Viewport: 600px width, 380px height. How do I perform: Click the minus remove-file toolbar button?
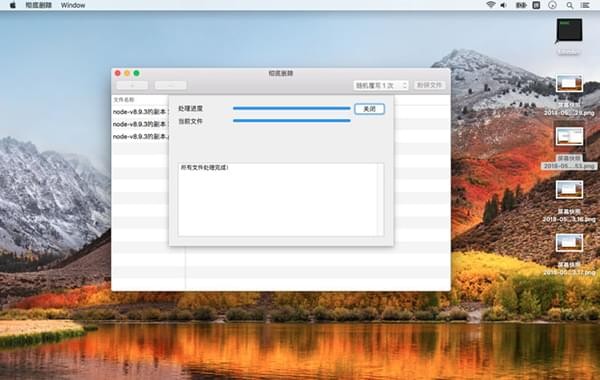(x=171, y=85)
